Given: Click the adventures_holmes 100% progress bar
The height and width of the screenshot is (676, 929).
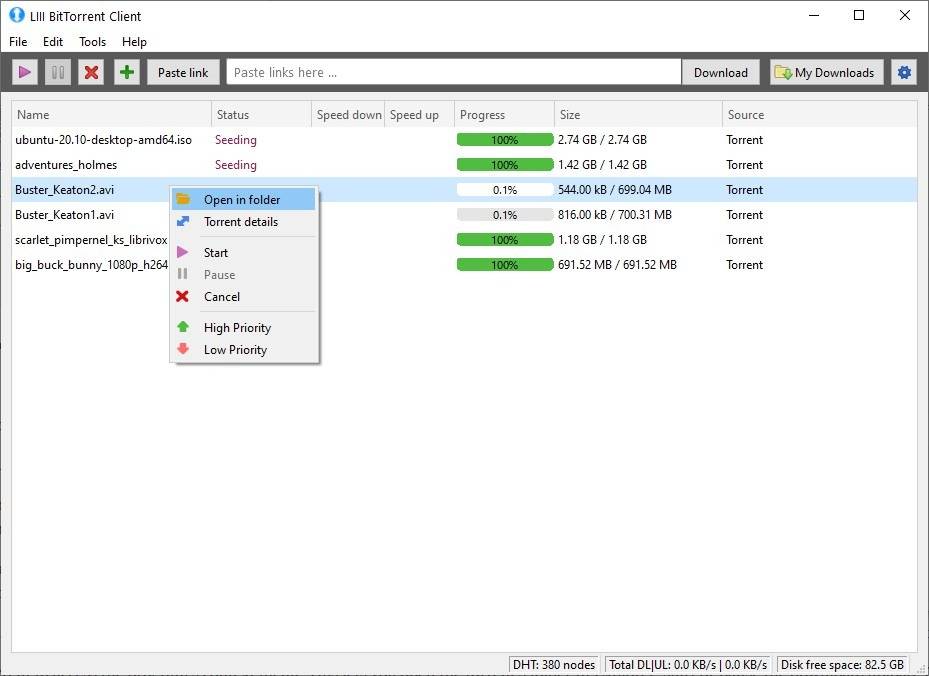Looking at the screenshot, I should click(x=505, y=165).
